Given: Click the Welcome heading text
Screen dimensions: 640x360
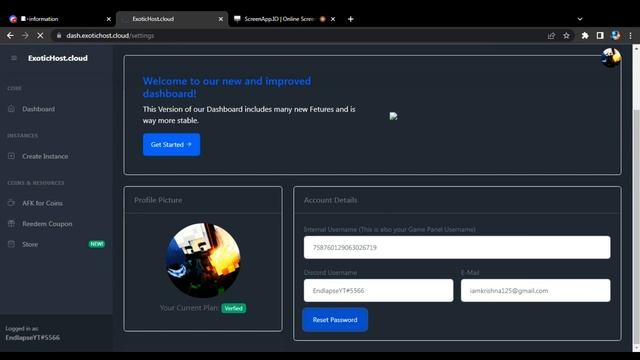Looking at the screenshot, I should click(227, 87).
